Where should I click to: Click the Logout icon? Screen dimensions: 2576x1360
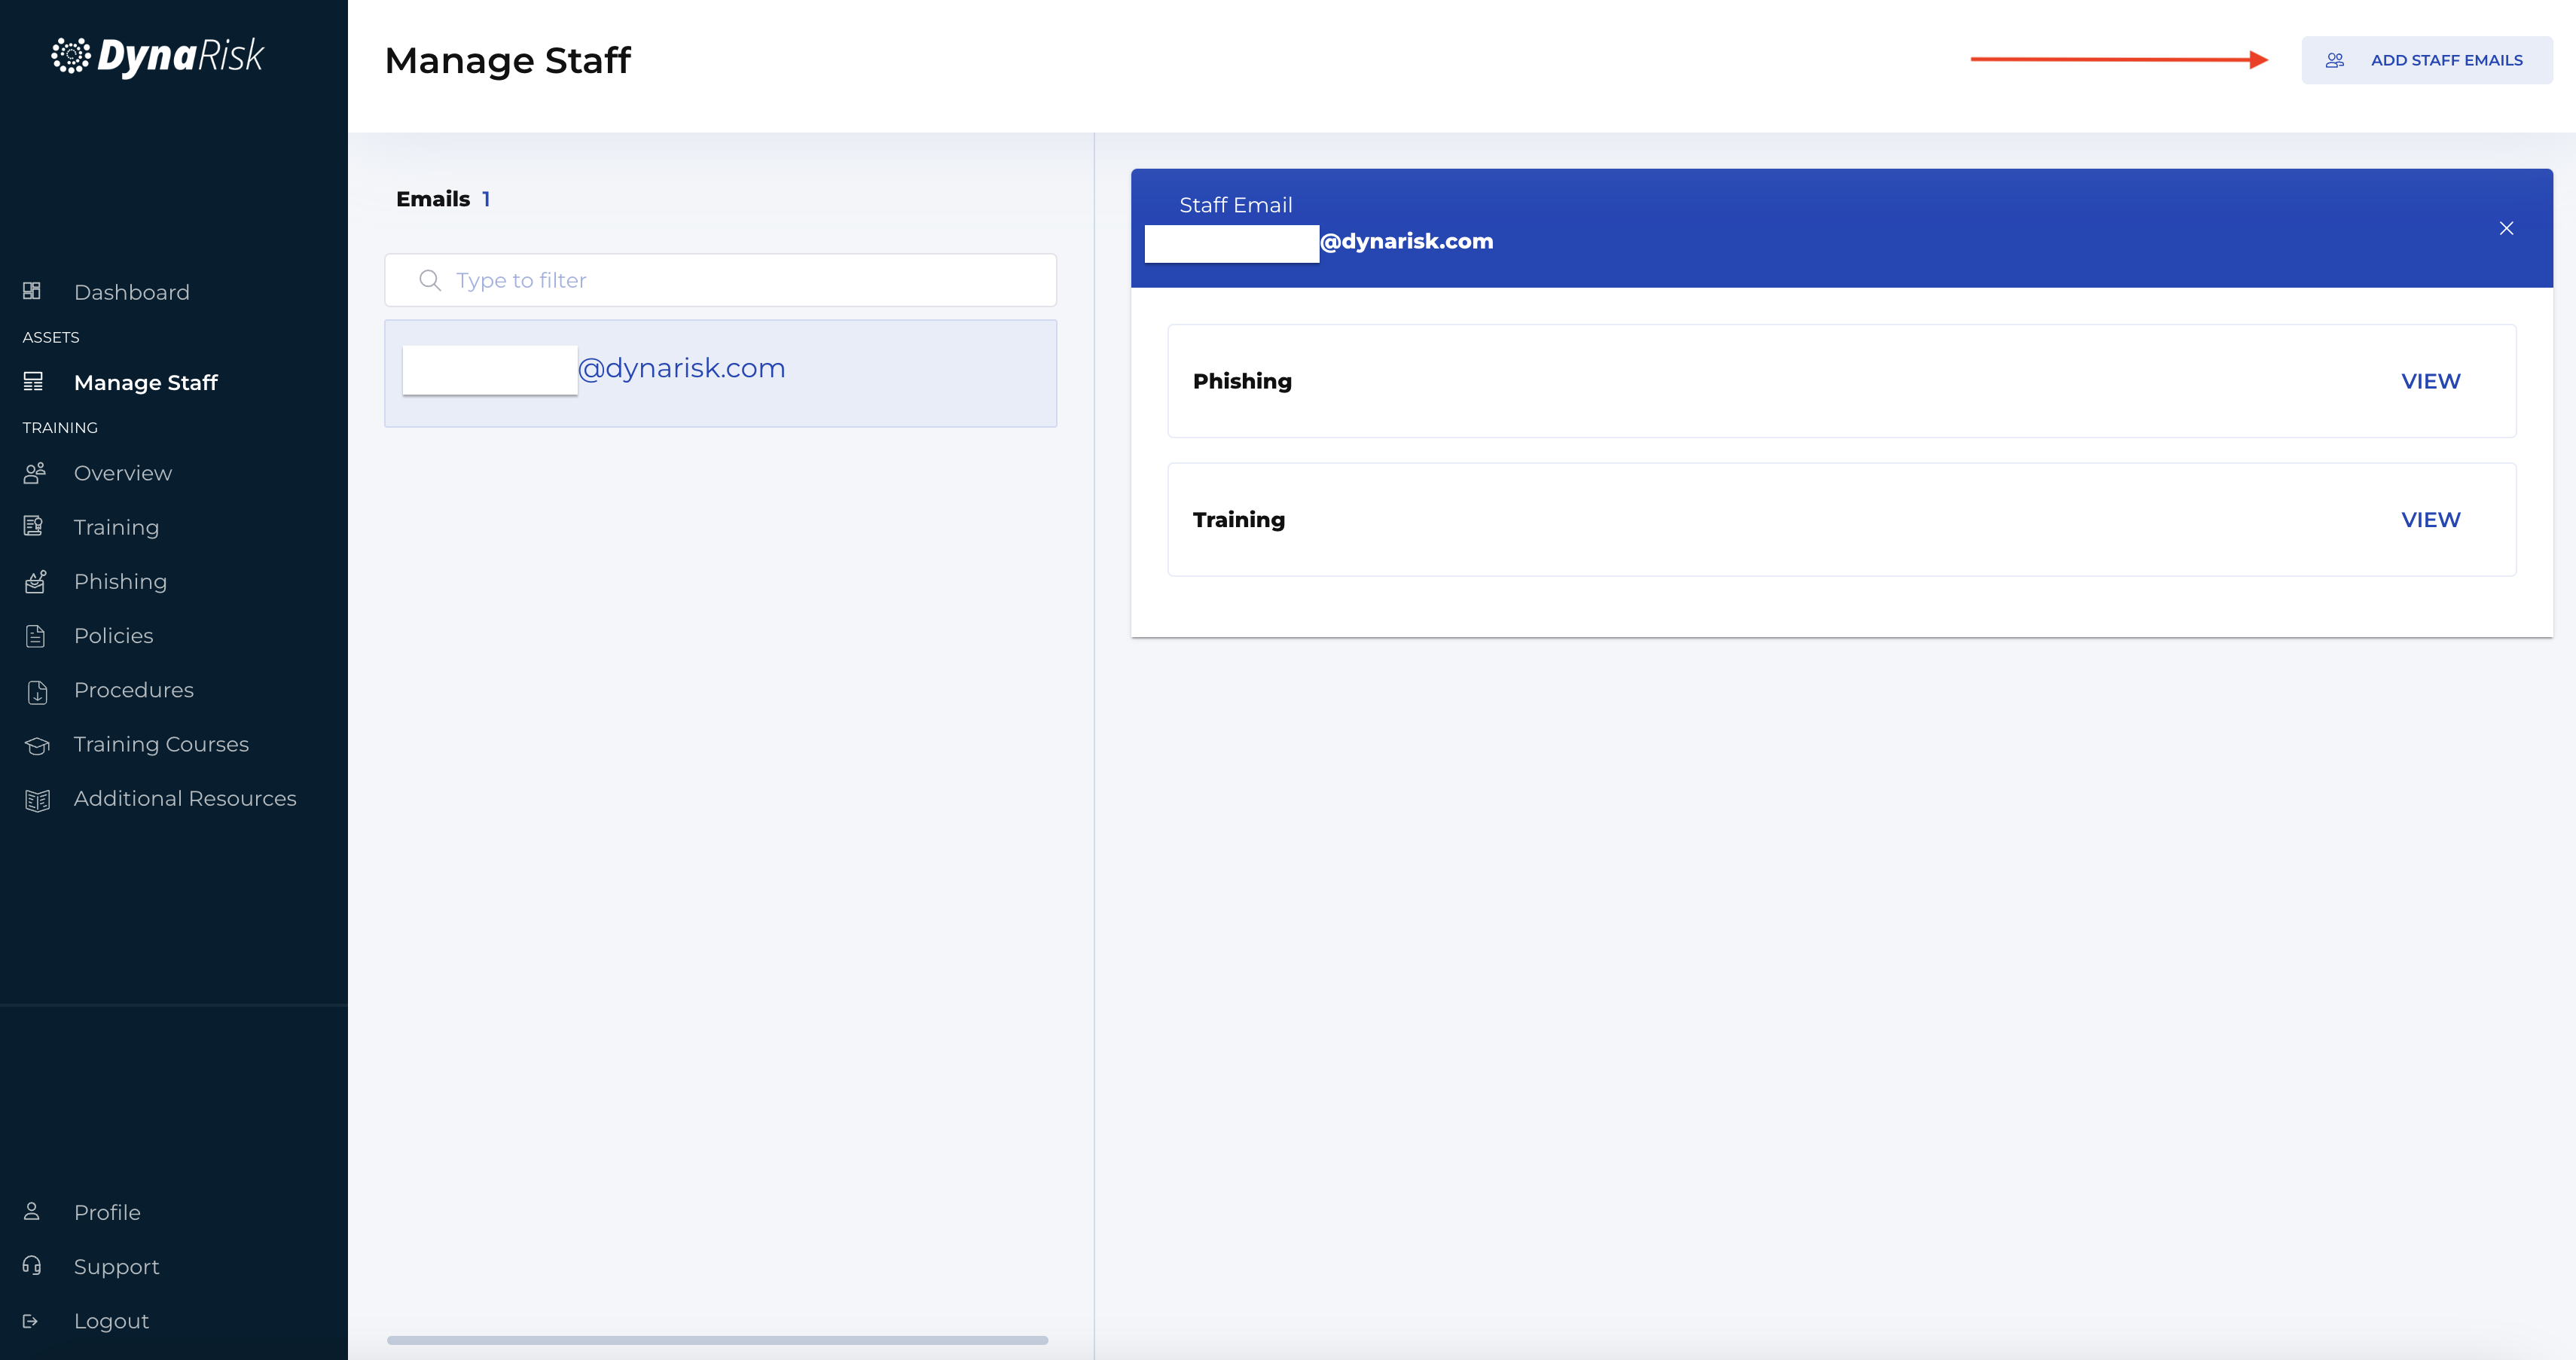[x=31, y=1321]
